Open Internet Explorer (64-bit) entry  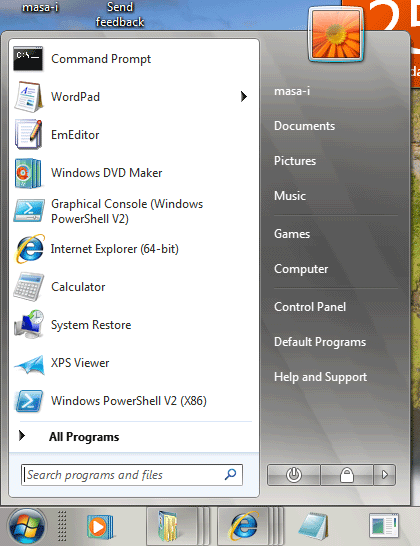pyautogui.click(x=134, y=249)
